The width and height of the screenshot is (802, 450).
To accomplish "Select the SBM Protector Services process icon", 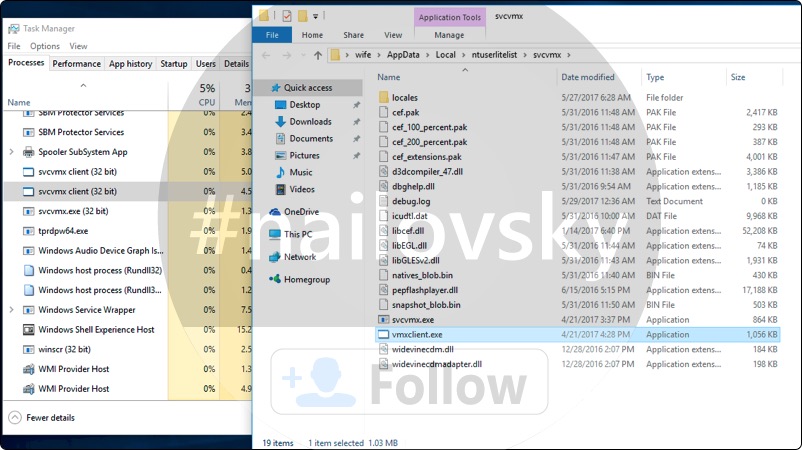I will [x=29, y=132].
